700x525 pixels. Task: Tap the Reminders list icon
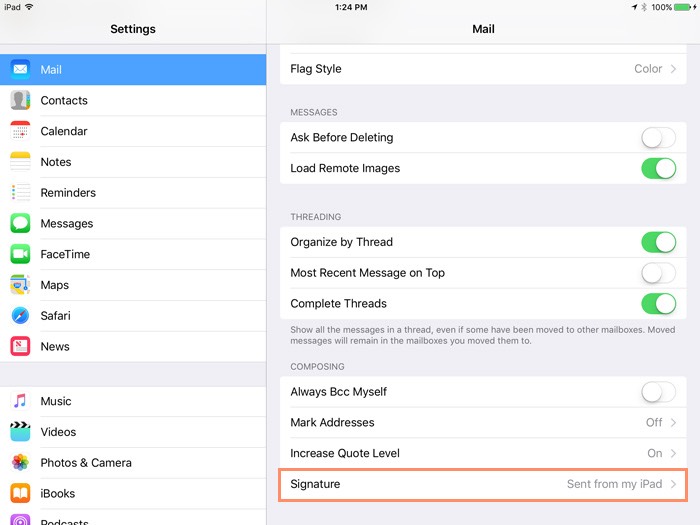click(20, 193)
